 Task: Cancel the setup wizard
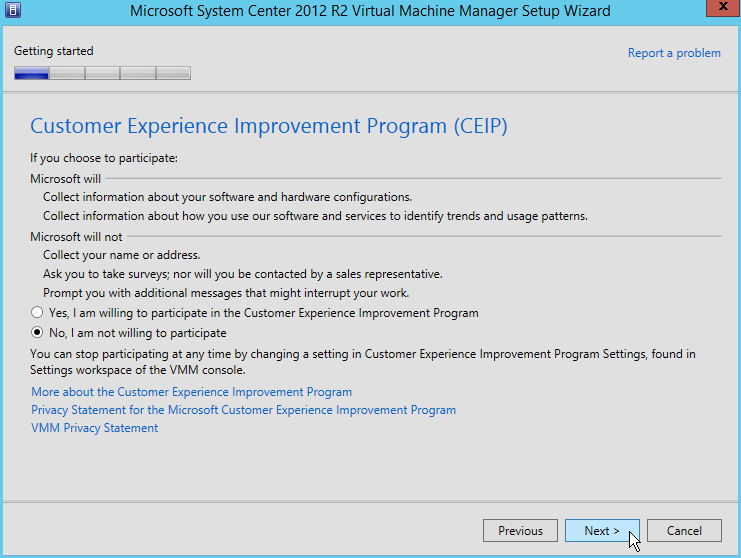coord(684,531)
